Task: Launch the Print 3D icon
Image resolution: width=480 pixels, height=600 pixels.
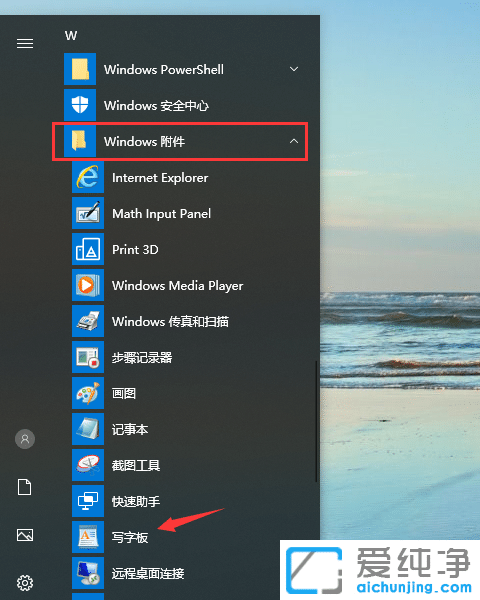Action: [x=88, y=249]
